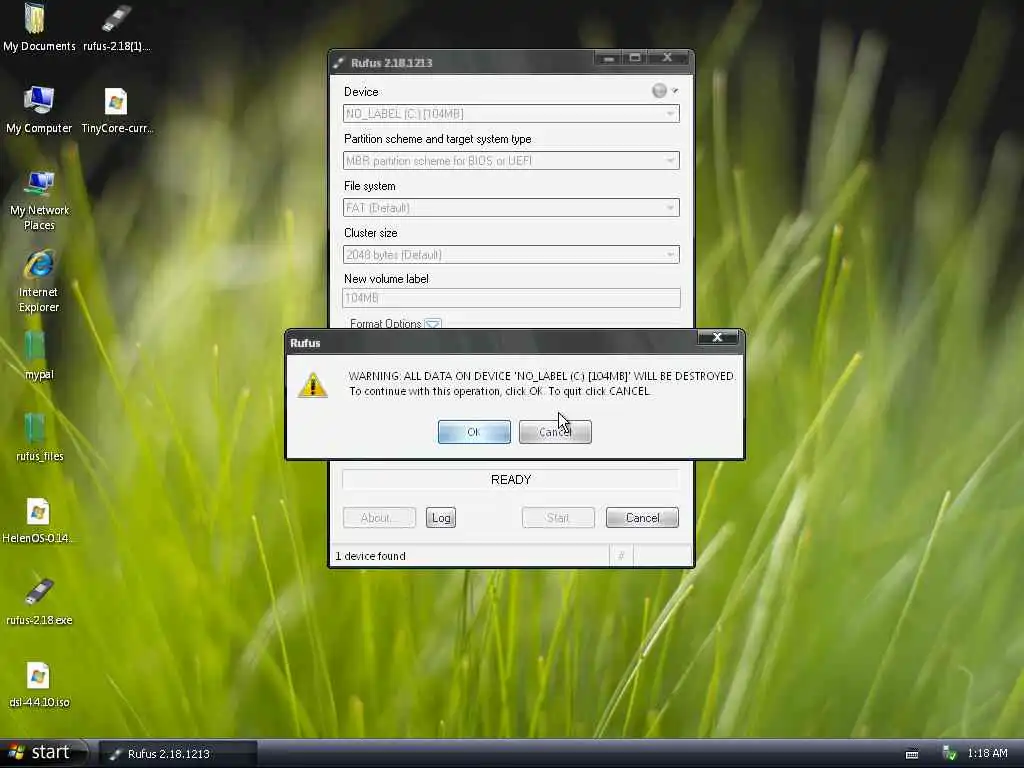
Task: Select the rufus-2.18(1) desktop icon
Action: pyautogui.click(x=117, y=27)
